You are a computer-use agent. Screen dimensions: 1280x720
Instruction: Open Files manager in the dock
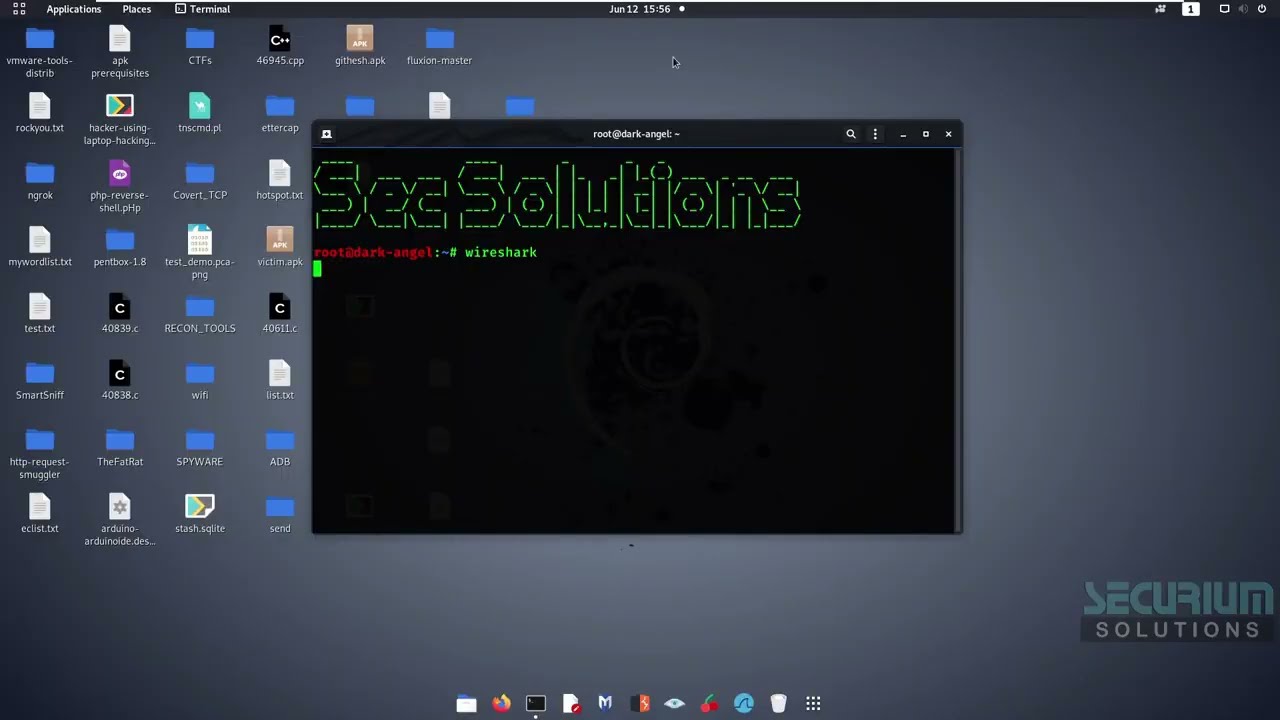click(x=467, y=704)
